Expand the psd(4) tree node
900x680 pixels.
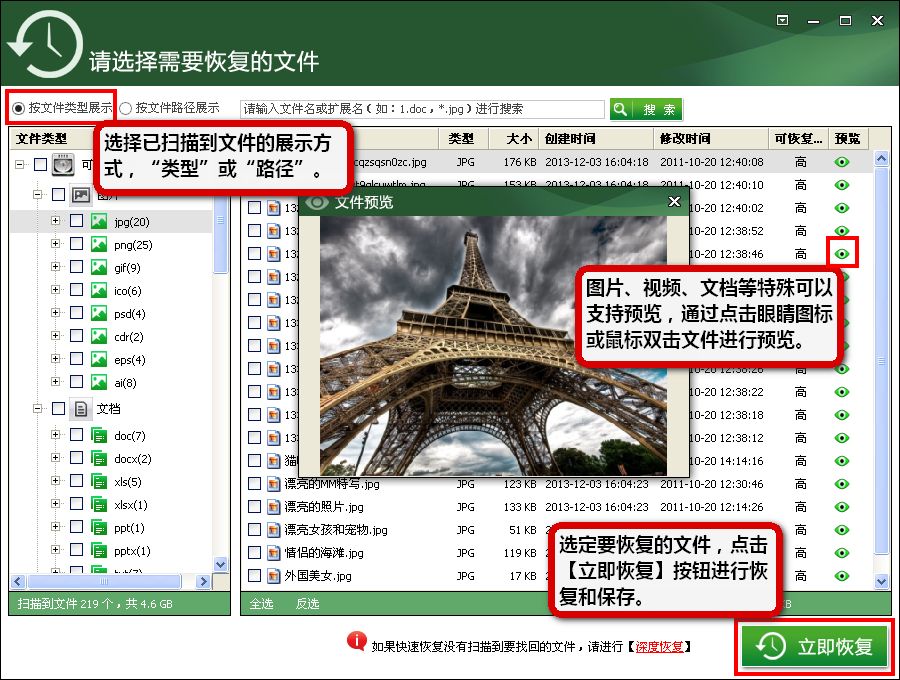pyautogui.click(x=56, y=313)
